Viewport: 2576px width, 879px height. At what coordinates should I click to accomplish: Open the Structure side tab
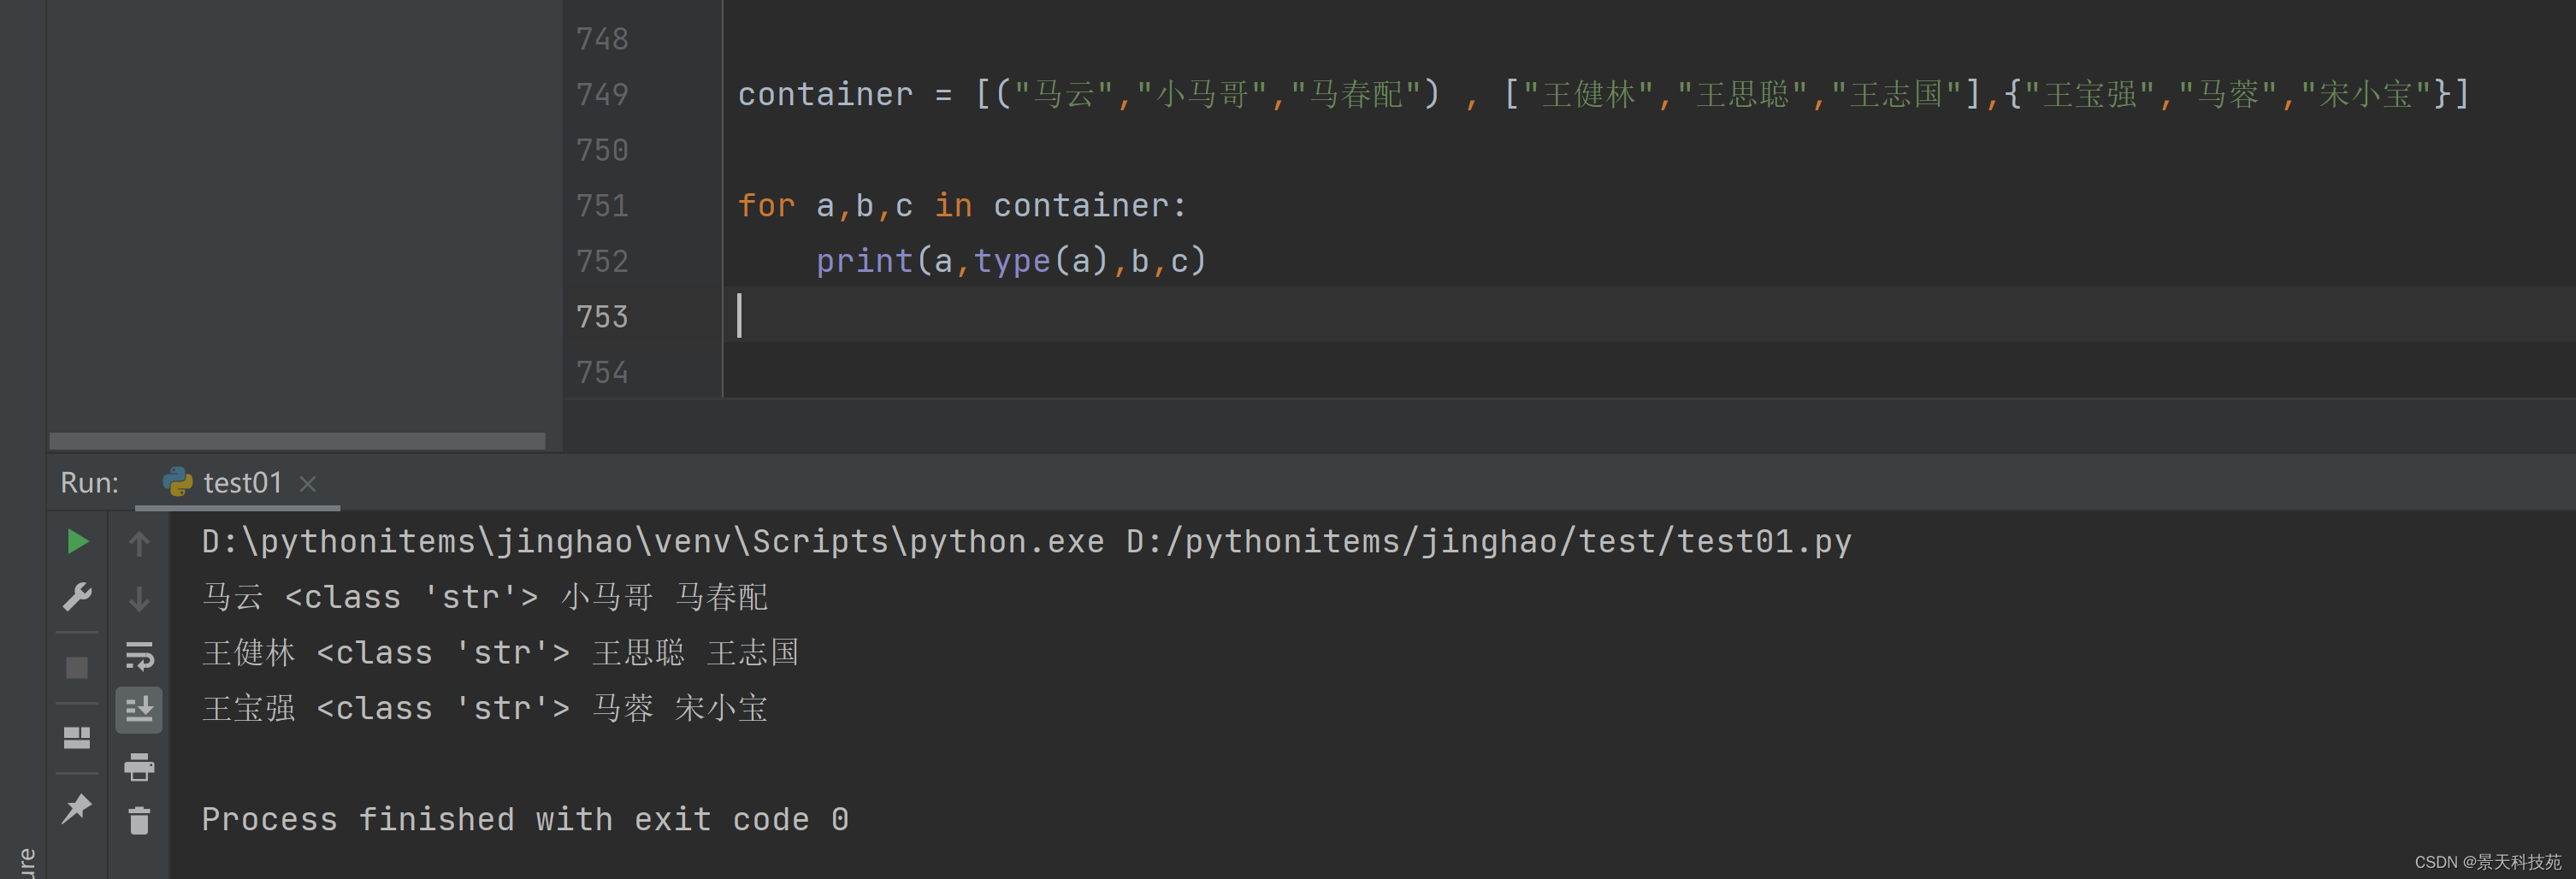26,861
